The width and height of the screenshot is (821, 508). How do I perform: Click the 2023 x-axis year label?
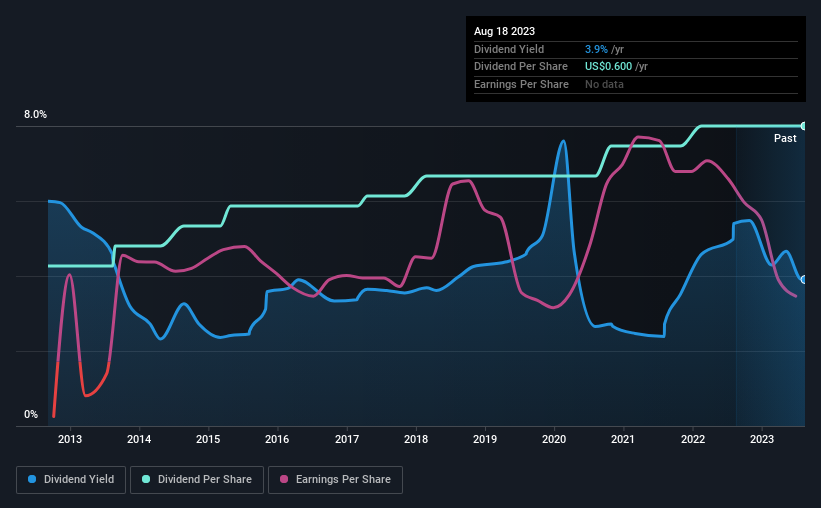click(762, 439)
